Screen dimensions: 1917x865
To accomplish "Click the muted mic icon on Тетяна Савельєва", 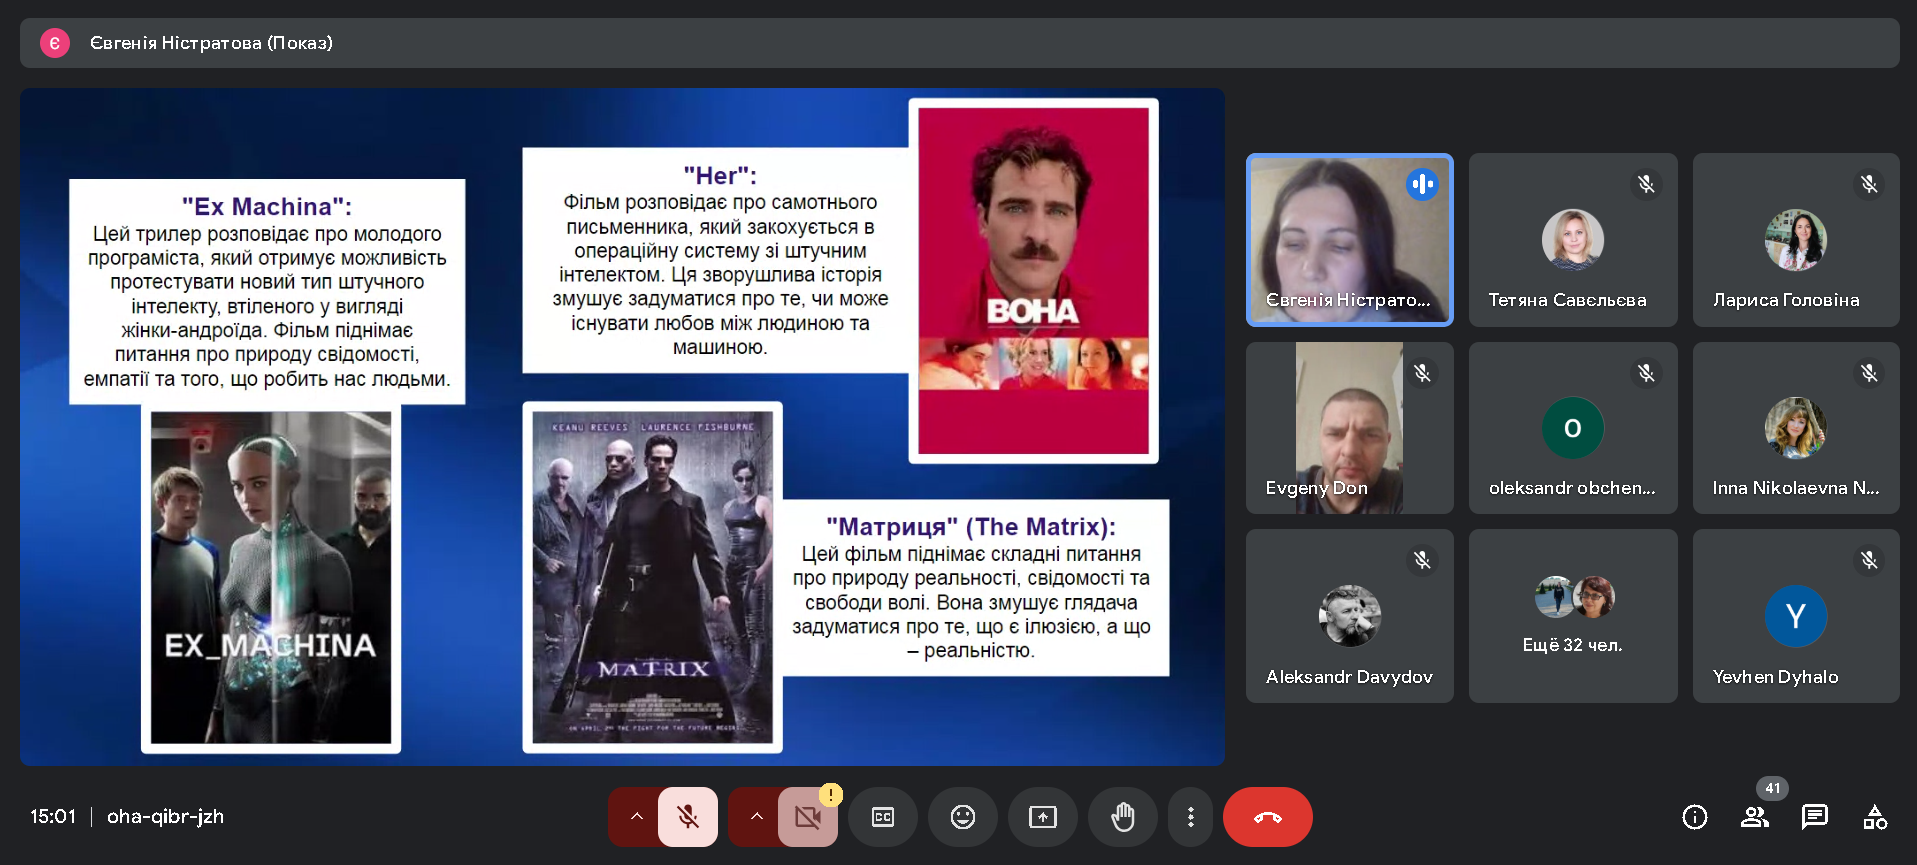I will 1646,184.
